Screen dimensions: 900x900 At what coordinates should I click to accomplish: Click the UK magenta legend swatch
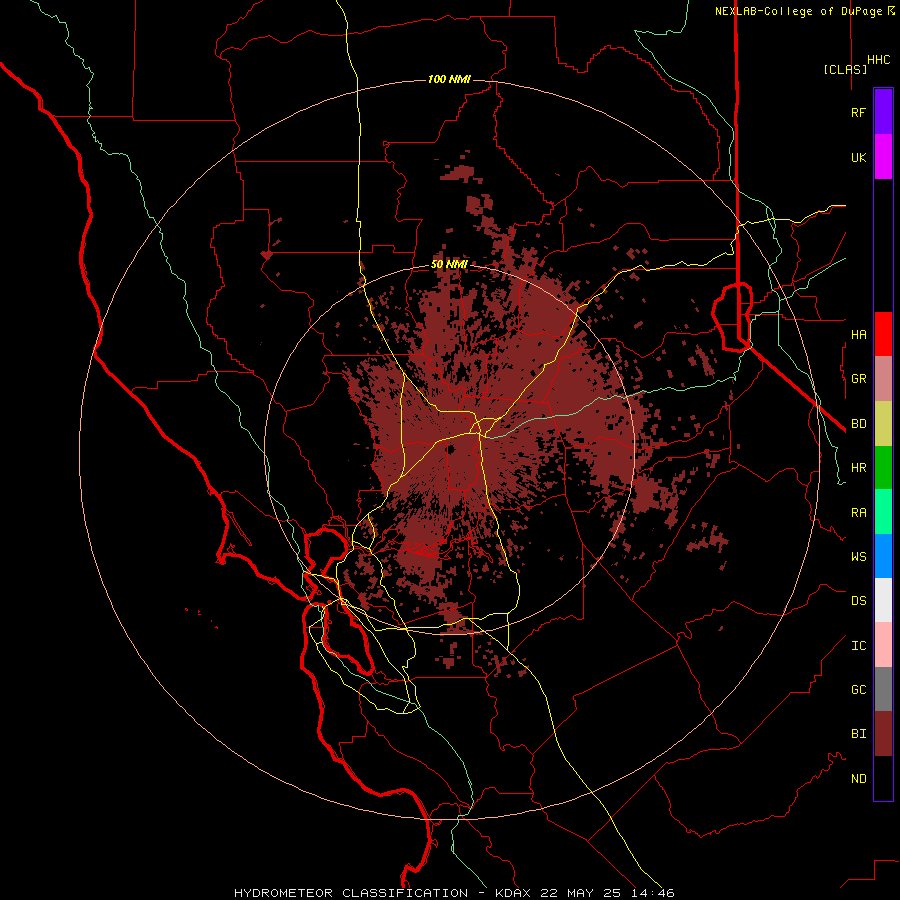point(883,157)
